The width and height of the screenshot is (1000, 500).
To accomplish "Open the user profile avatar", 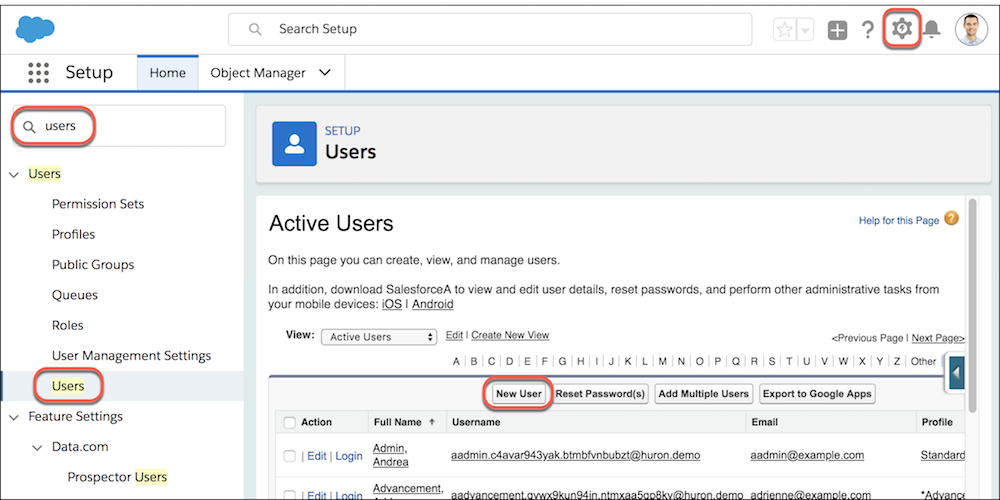I will click(x=970, y=30).
